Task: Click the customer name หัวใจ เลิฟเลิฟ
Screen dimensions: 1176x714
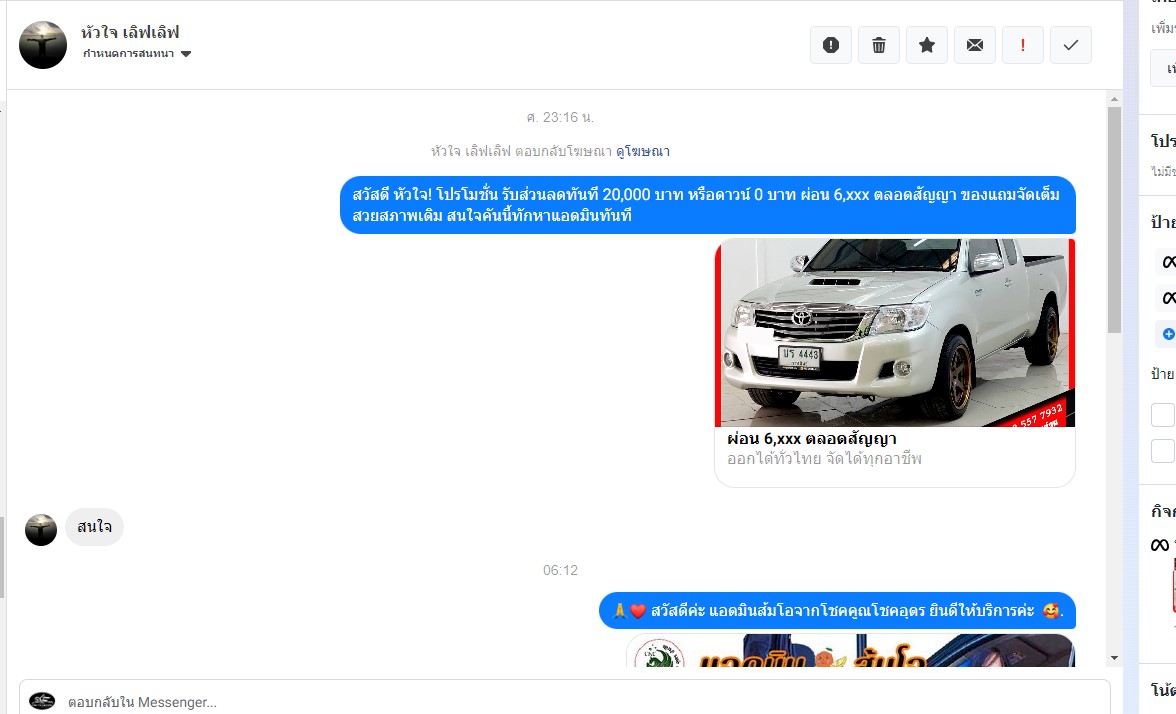Action: coord(130,33)
